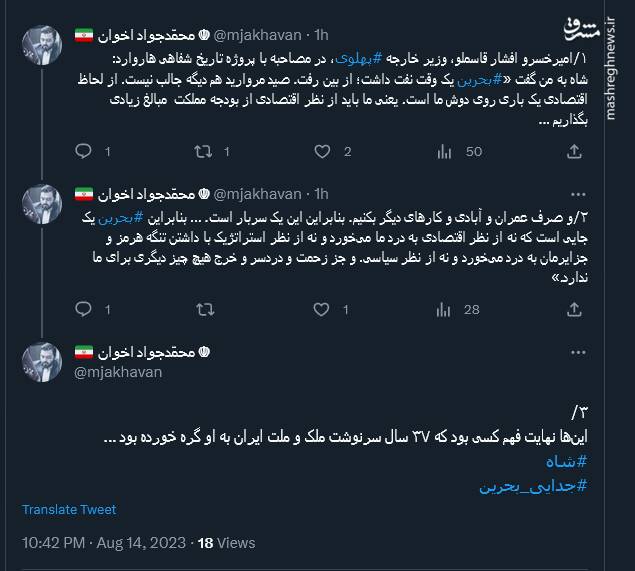
Task: Reply to the second tweet in thread
Action: [x=84, y=309]
